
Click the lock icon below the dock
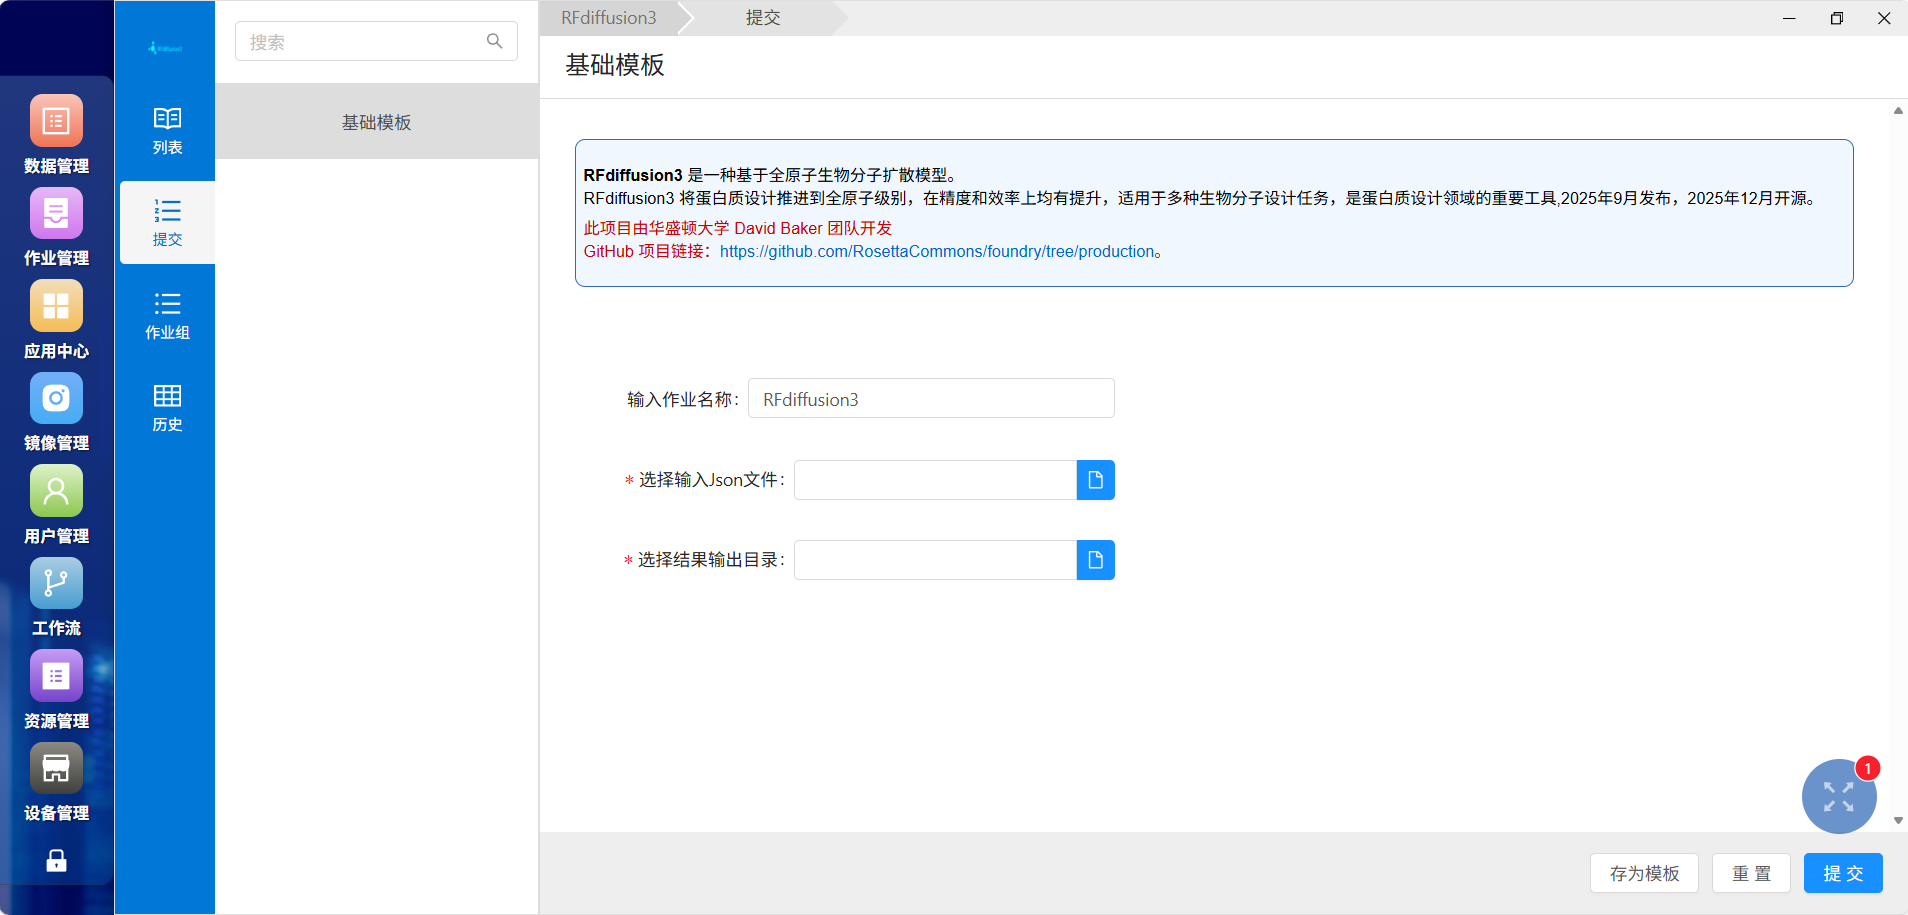point(56,861)
